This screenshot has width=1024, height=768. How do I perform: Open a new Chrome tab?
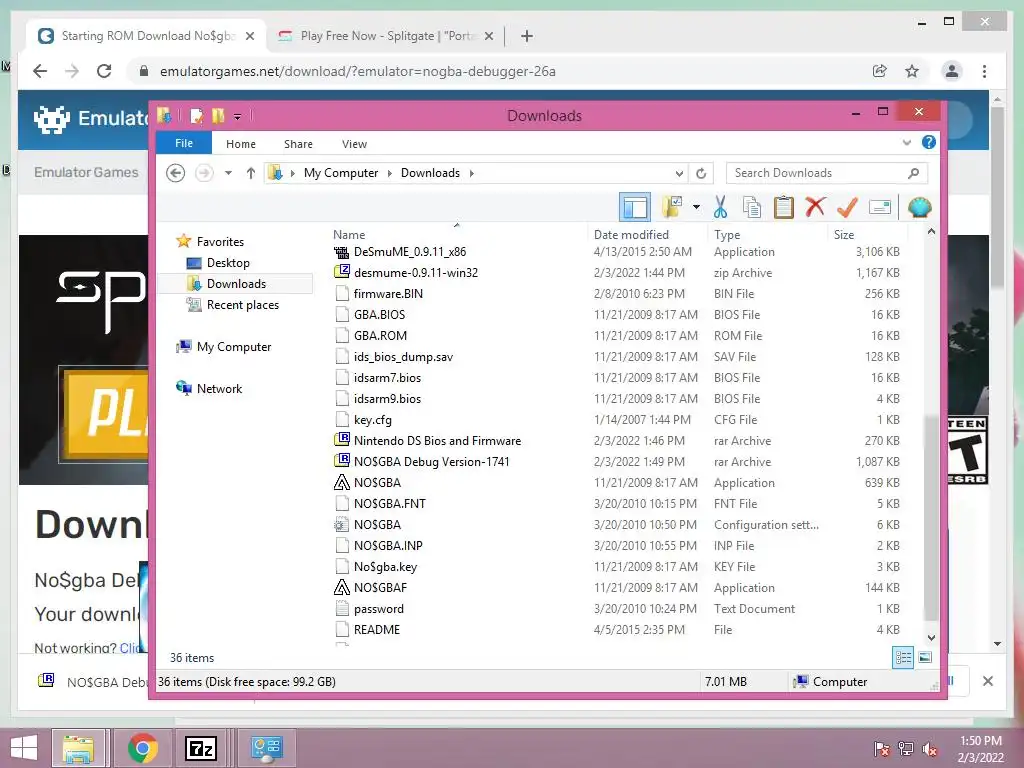click(x=527, y=36)
